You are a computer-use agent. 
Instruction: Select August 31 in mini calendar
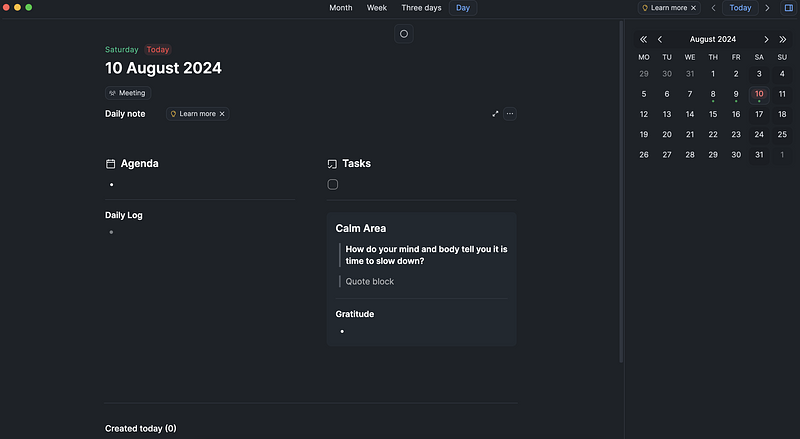[x=759, y=155]
